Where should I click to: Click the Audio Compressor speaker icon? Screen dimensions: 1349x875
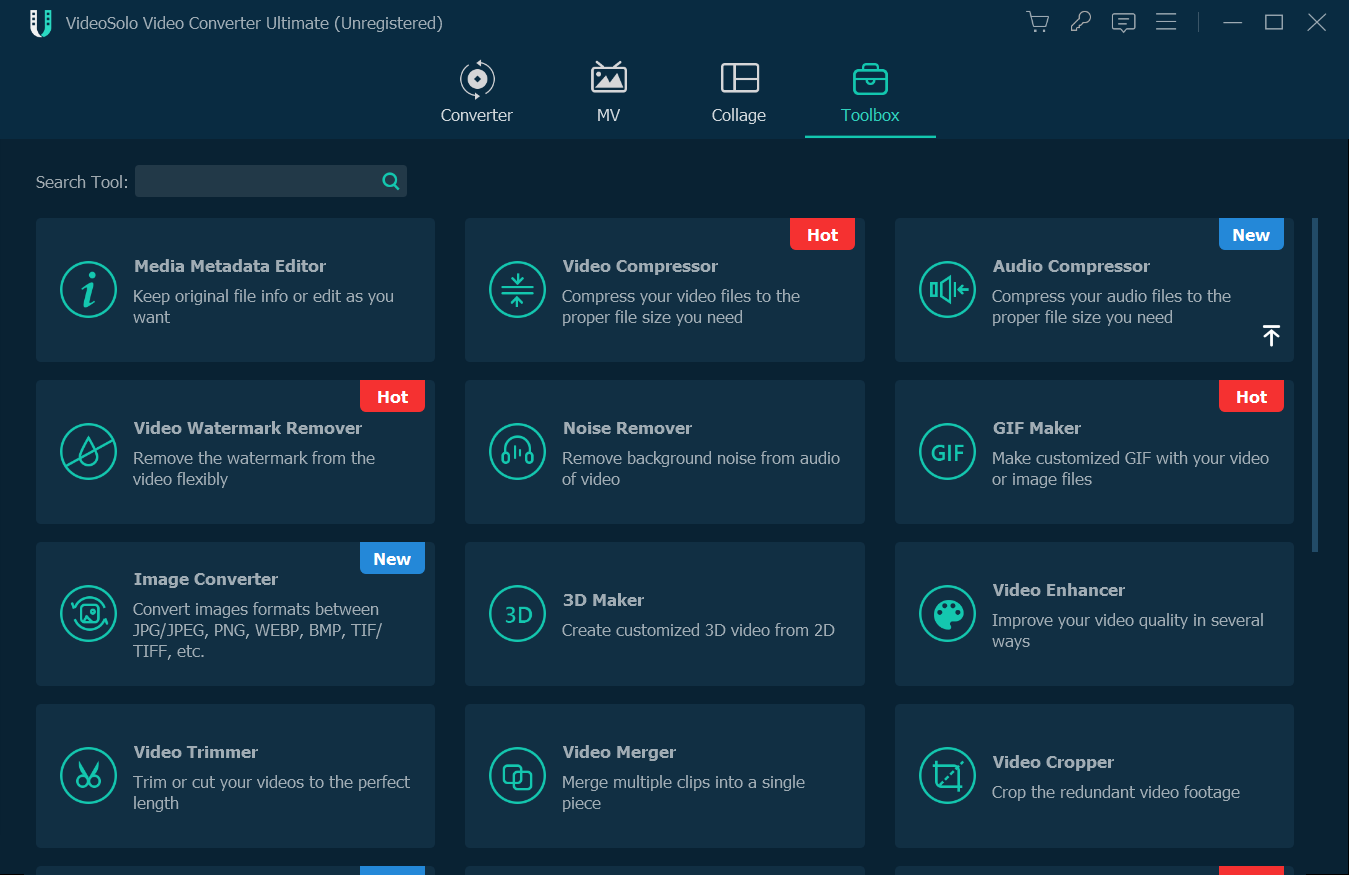(948, 290)
